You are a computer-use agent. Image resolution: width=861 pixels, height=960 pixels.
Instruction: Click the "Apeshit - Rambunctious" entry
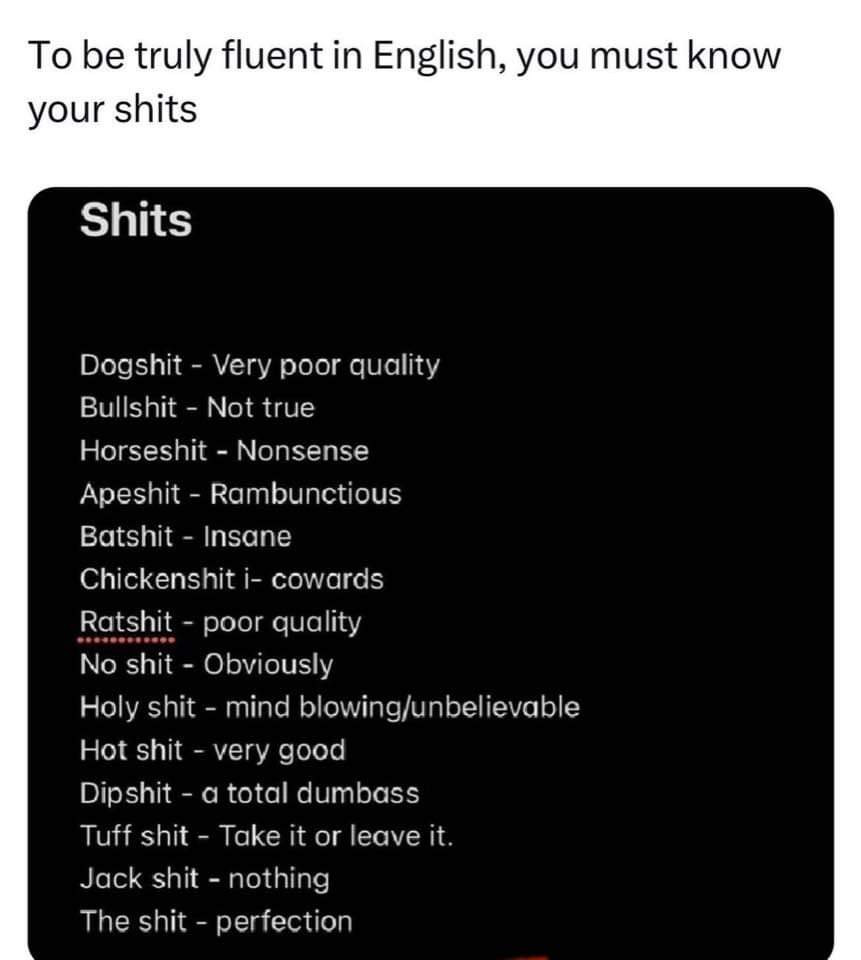[240, 494]
